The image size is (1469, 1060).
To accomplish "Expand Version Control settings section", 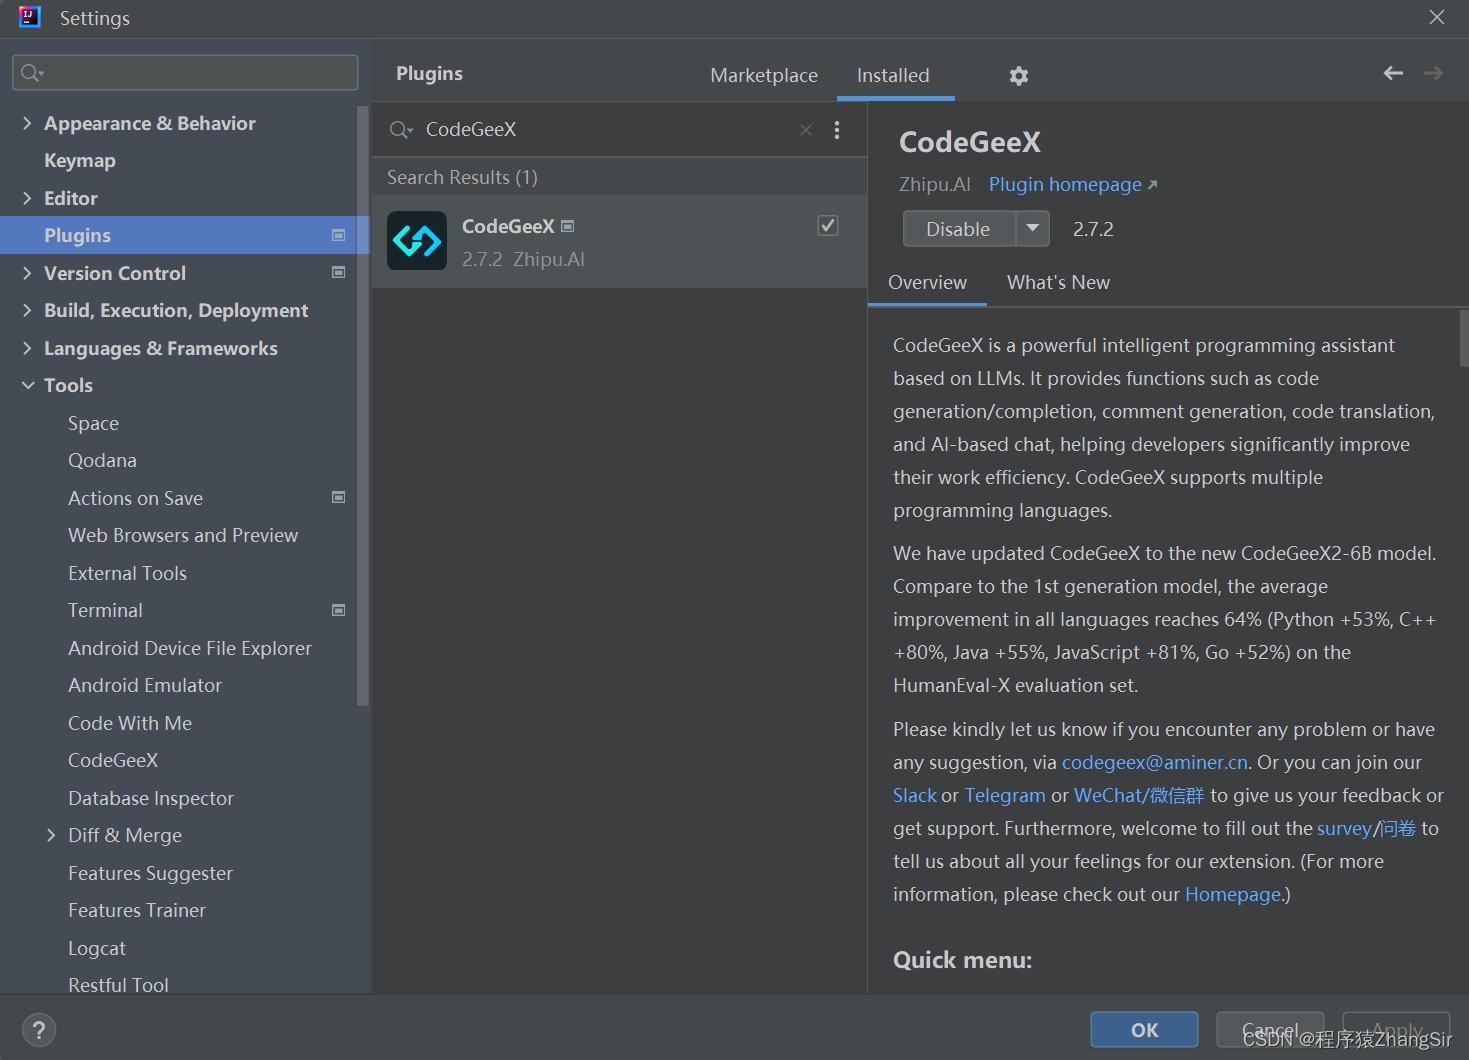I will pyautogui.click(x=27, y=273).
